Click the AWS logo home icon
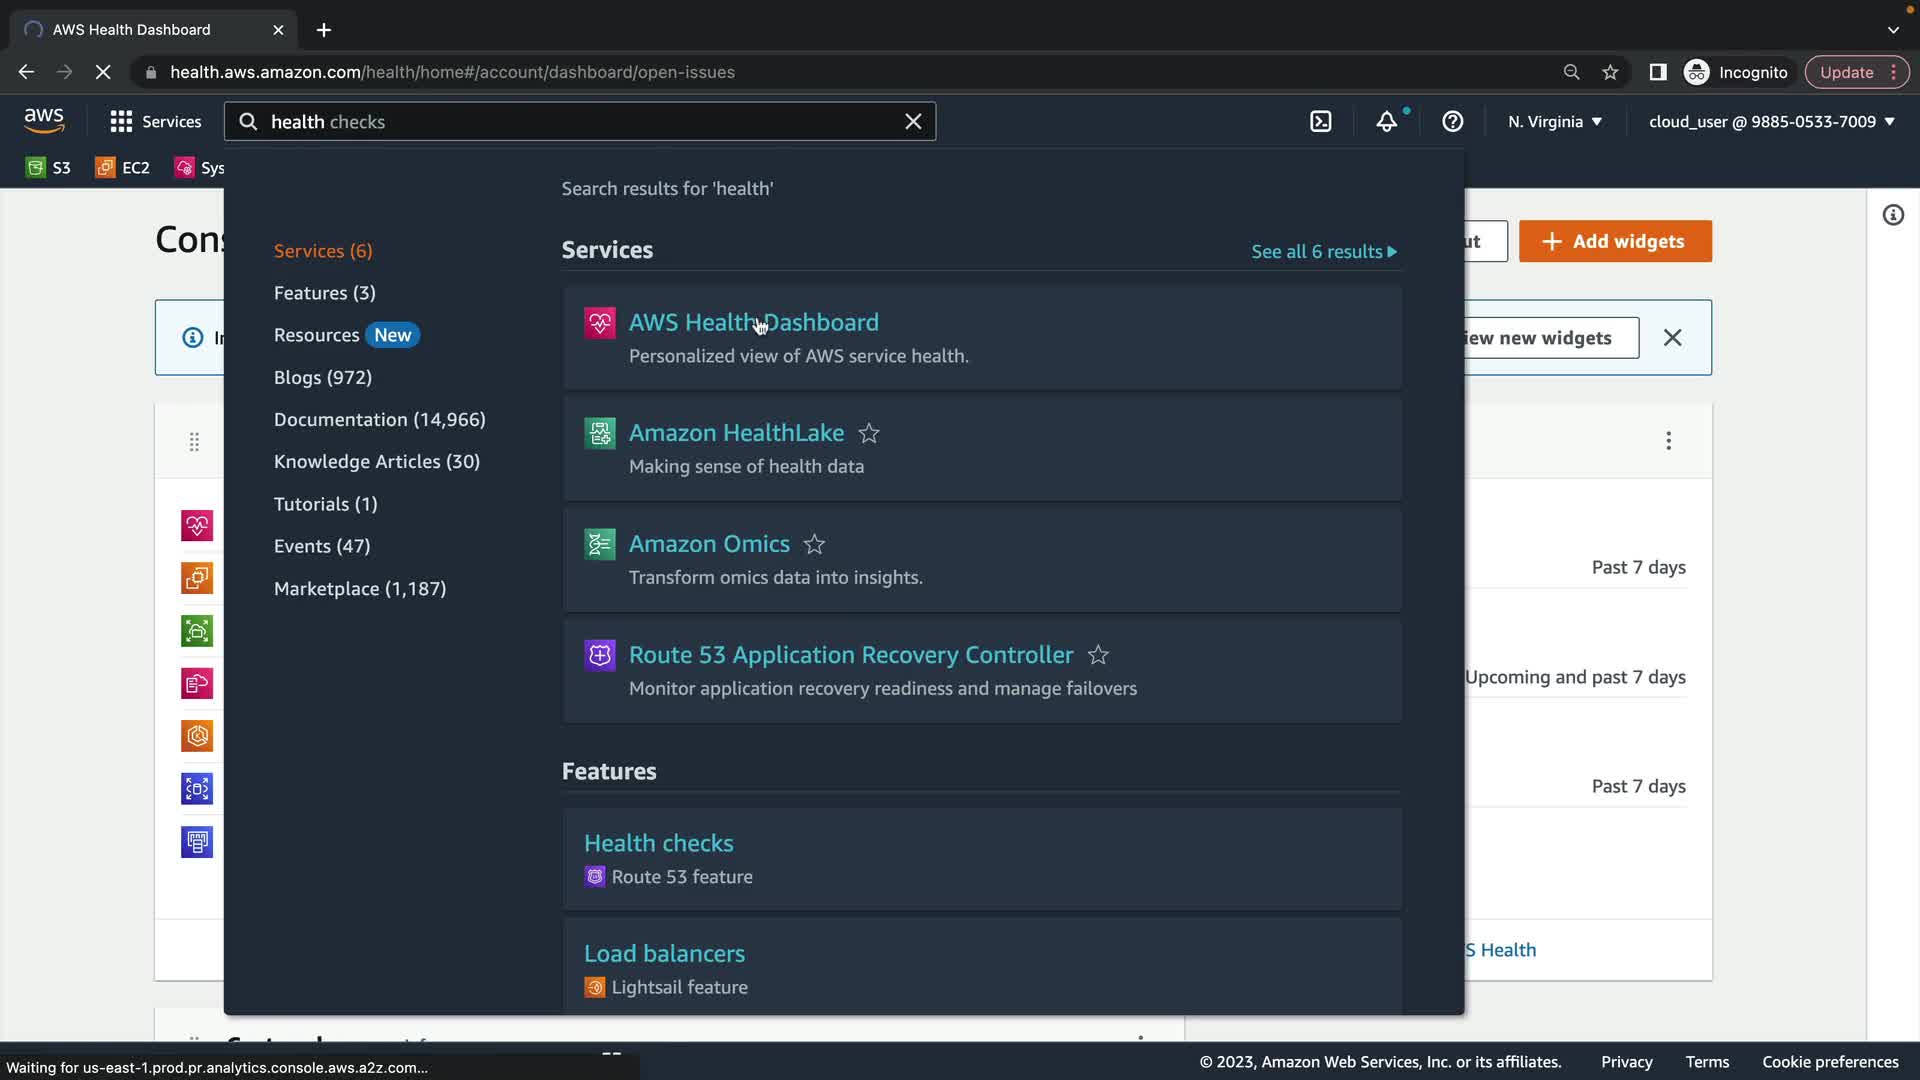The image size is (1920, 1080). pos(44,121)
